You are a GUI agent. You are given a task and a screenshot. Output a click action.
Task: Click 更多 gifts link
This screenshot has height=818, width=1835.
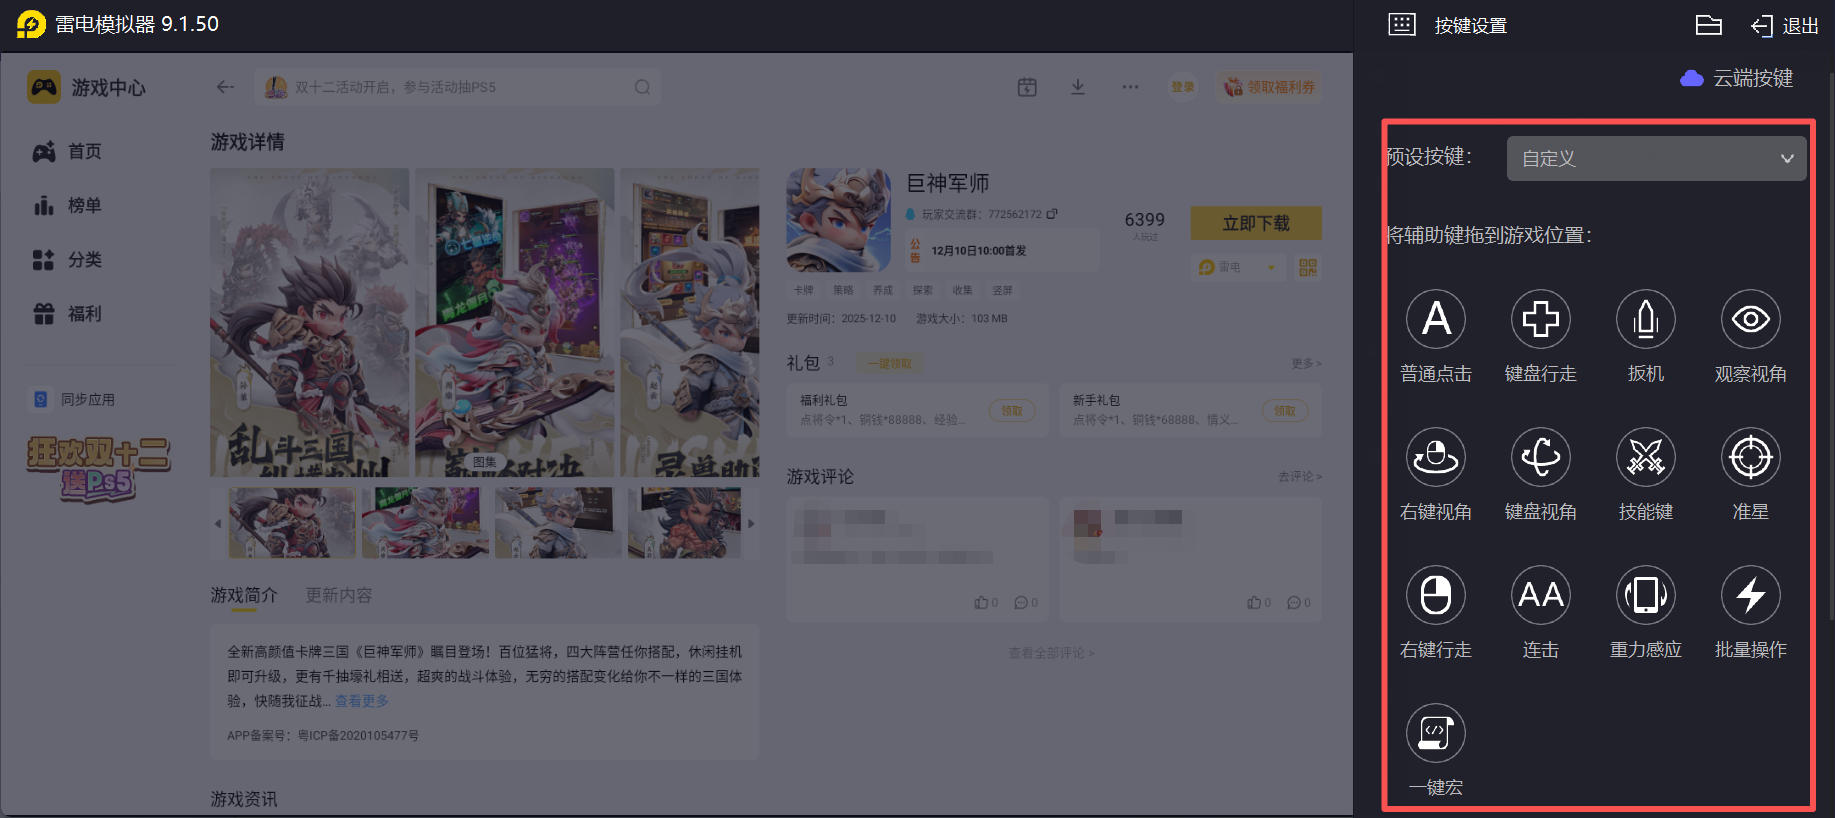point(1306,363)
